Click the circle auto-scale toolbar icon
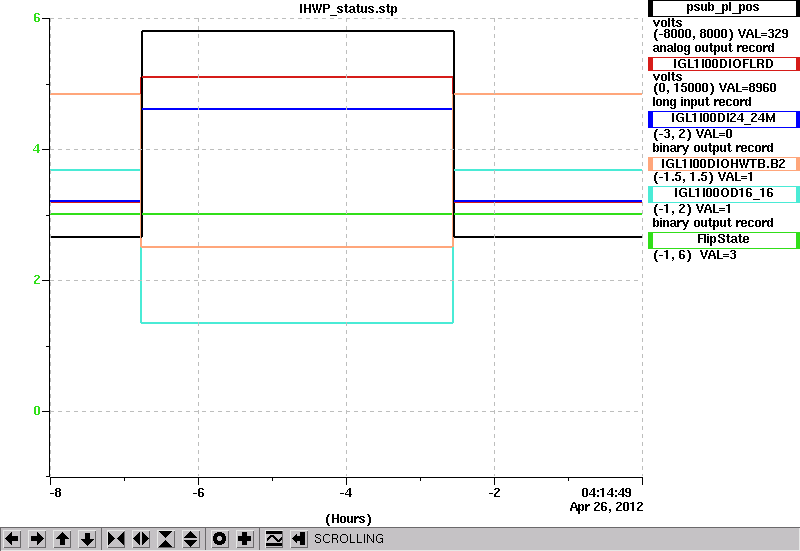Image resolution: width=800 pixels, height=551 pixels. tap(219, 539)
